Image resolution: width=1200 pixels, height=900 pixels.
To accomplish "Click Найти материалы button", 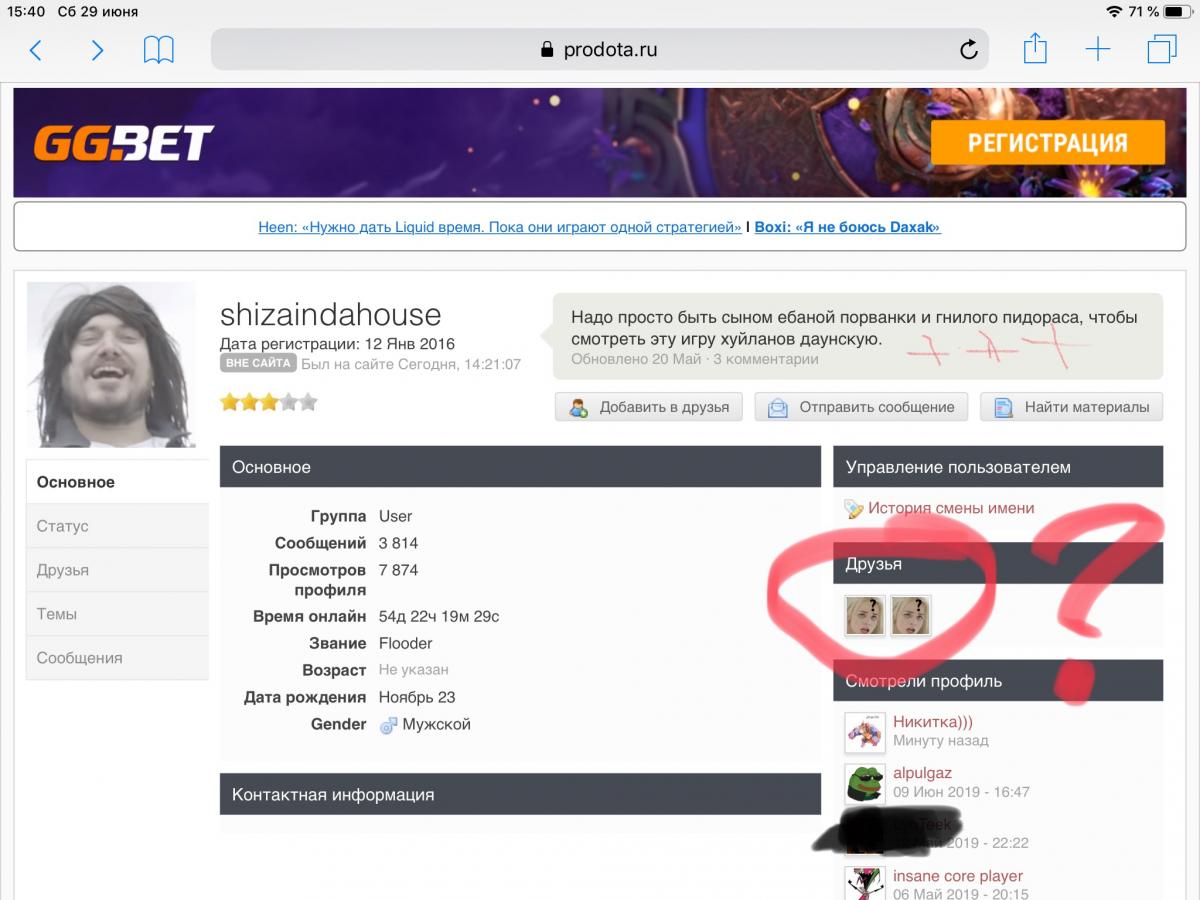I will [1071, 407].
